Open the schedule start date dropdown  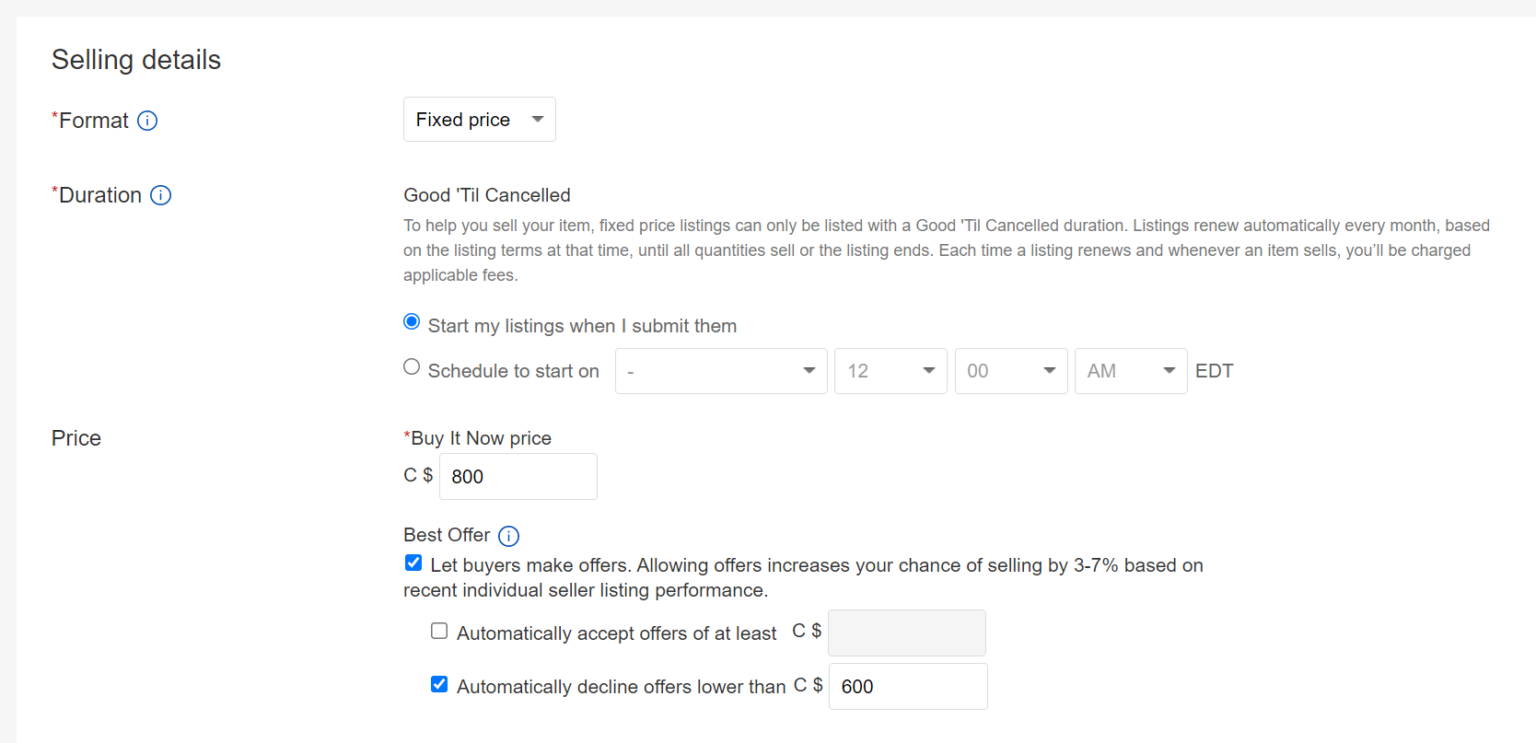720,371
